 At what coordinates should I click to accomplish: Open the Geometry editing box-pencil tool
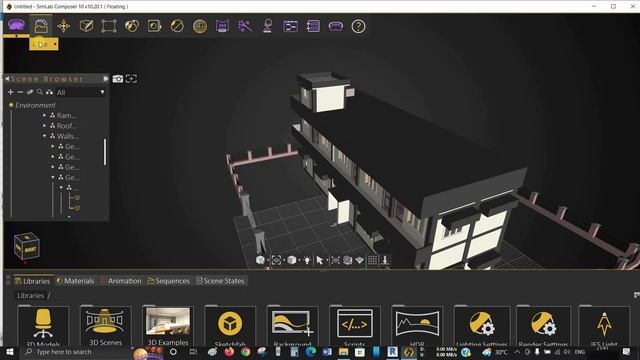(x=87, y=26)
